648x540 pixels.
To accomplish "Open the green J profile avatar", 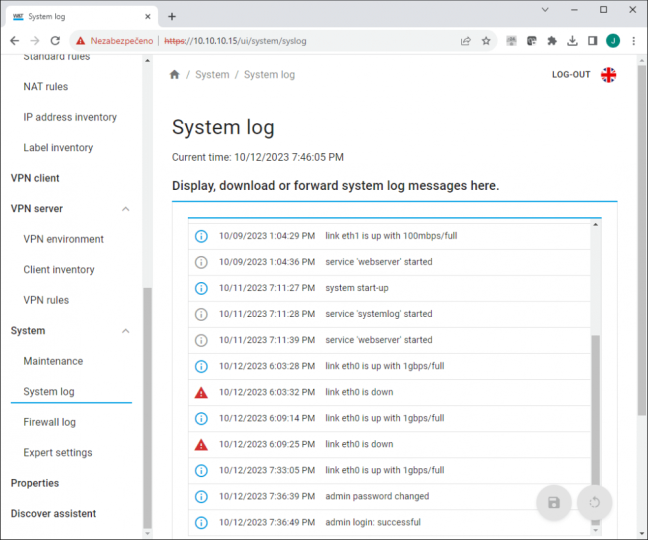I will [x=613, y=40].
